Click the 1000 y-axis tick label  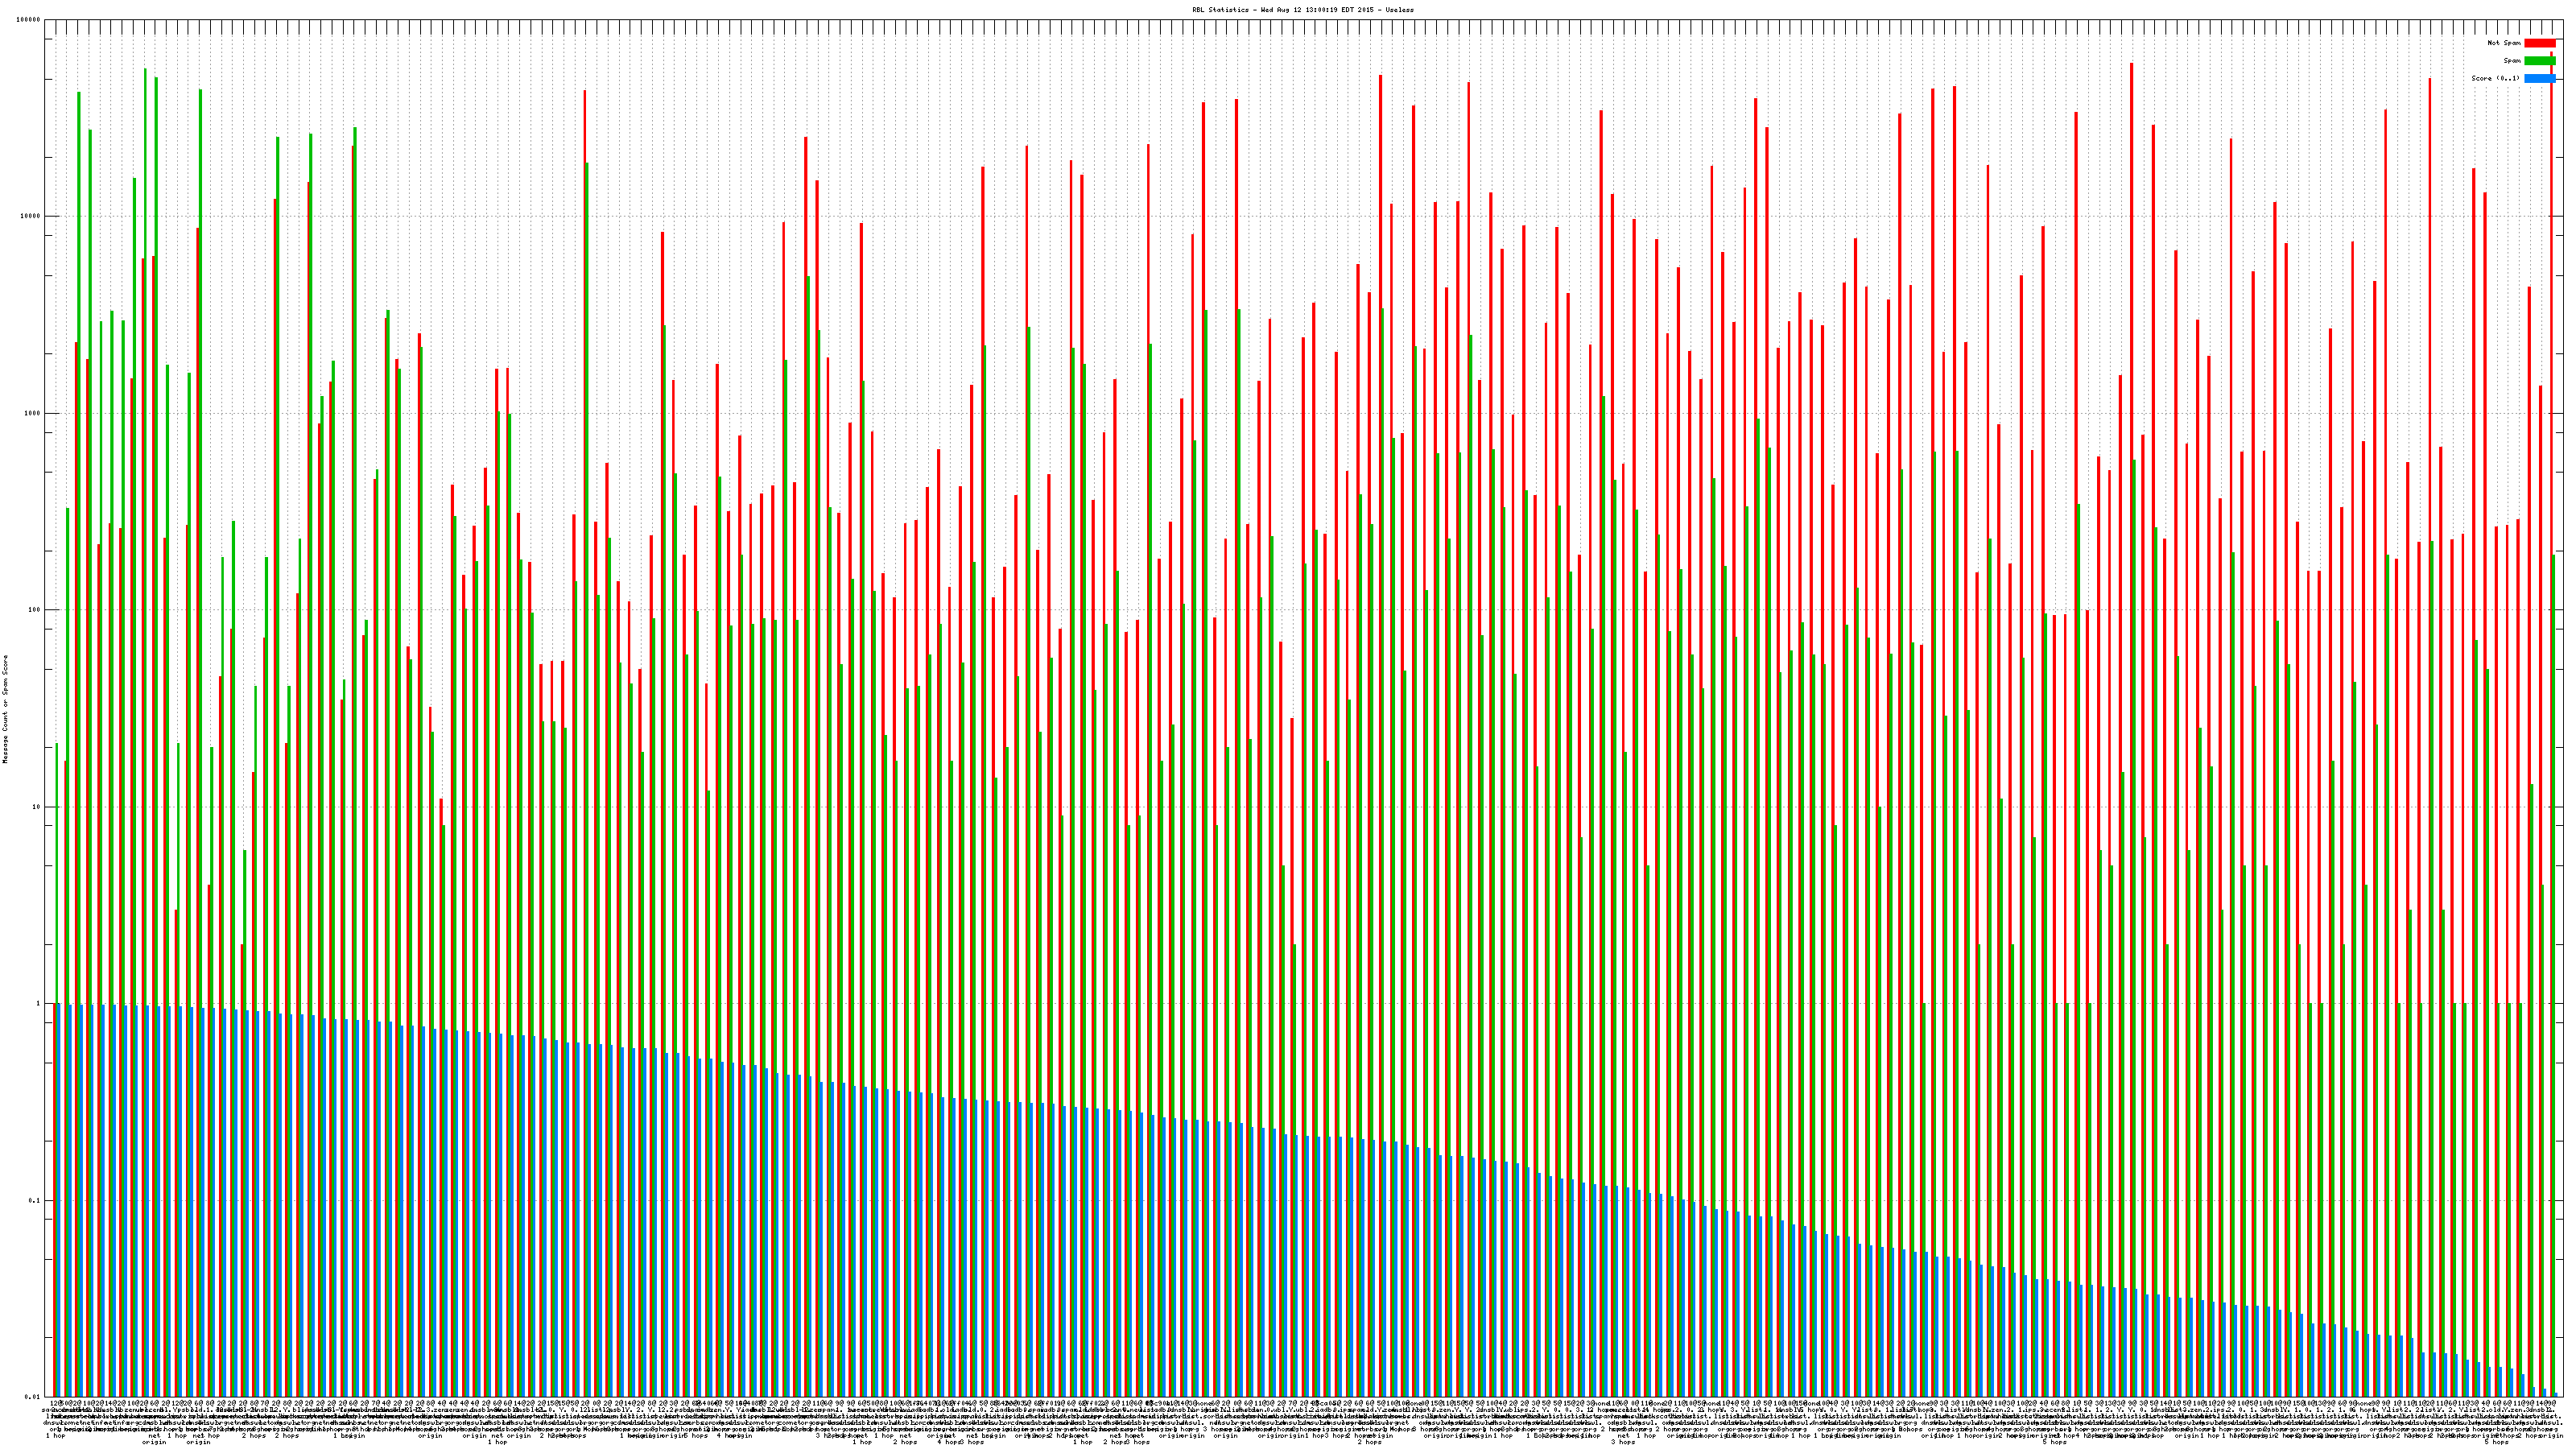(33, 413)
